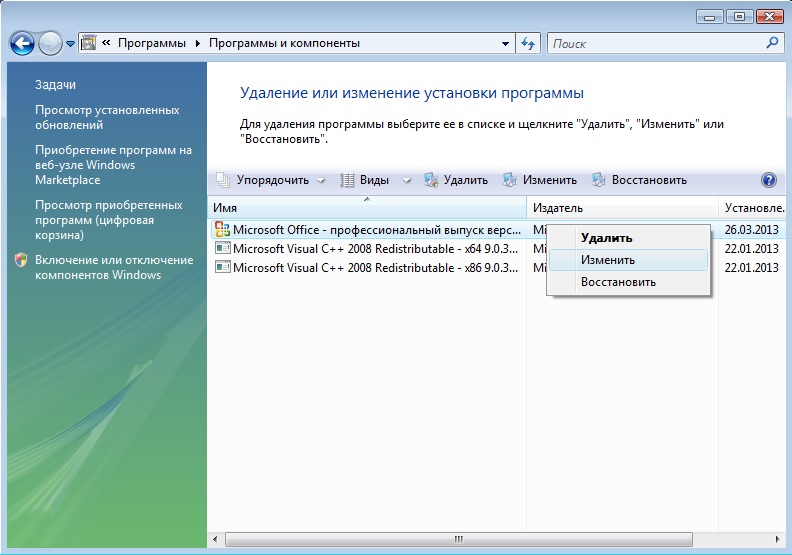Click the Back navigation arrow button
This screenshot has height=555, width=792.
22,43
